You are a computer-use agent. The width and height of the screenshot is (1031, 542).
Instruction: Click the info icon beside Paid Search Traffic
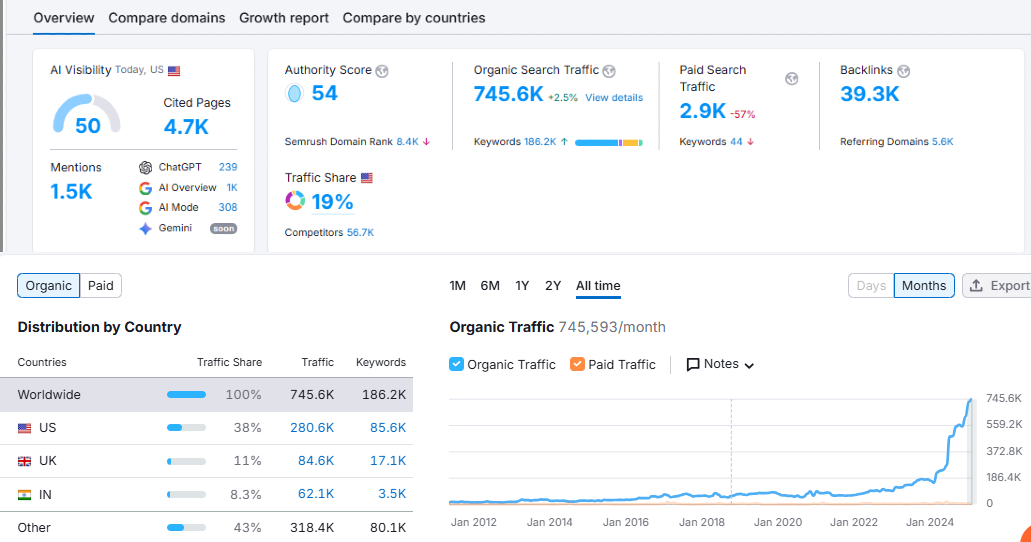(792, 79)
